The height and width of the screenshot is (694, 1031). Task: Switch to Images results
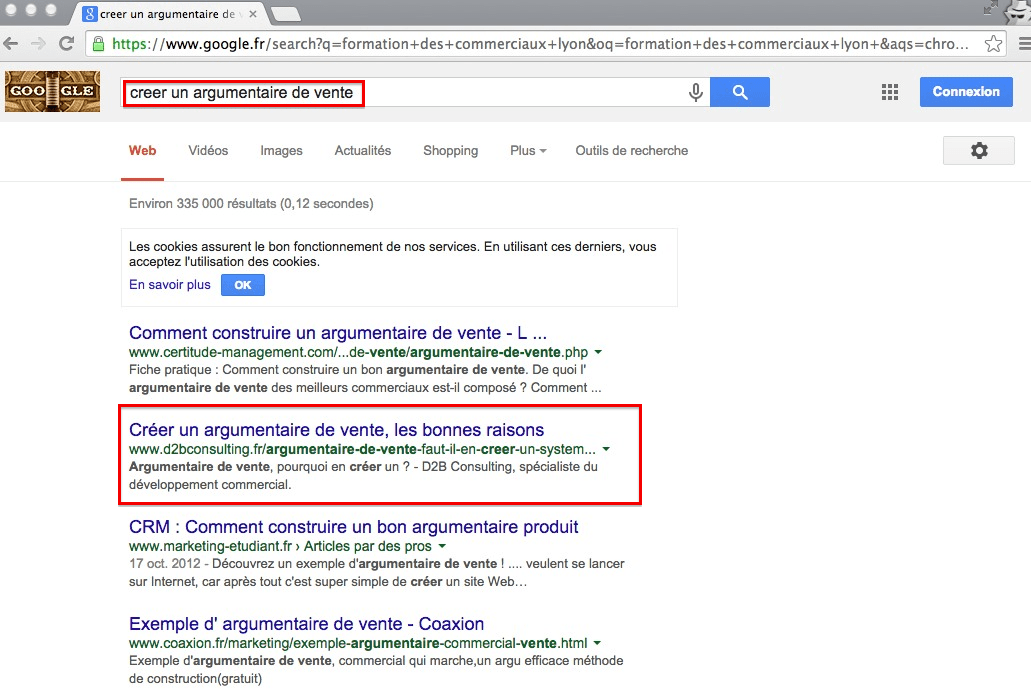[281, 151]
